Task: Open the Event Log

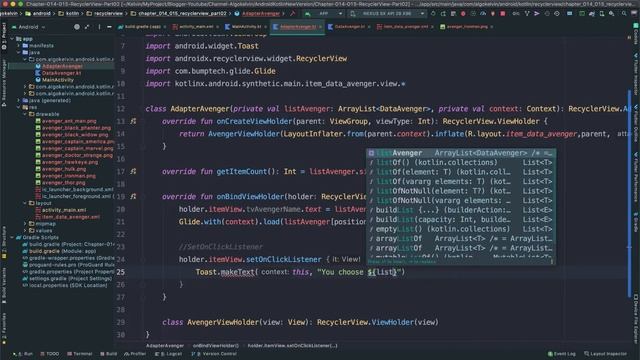Action: (562, 354)
